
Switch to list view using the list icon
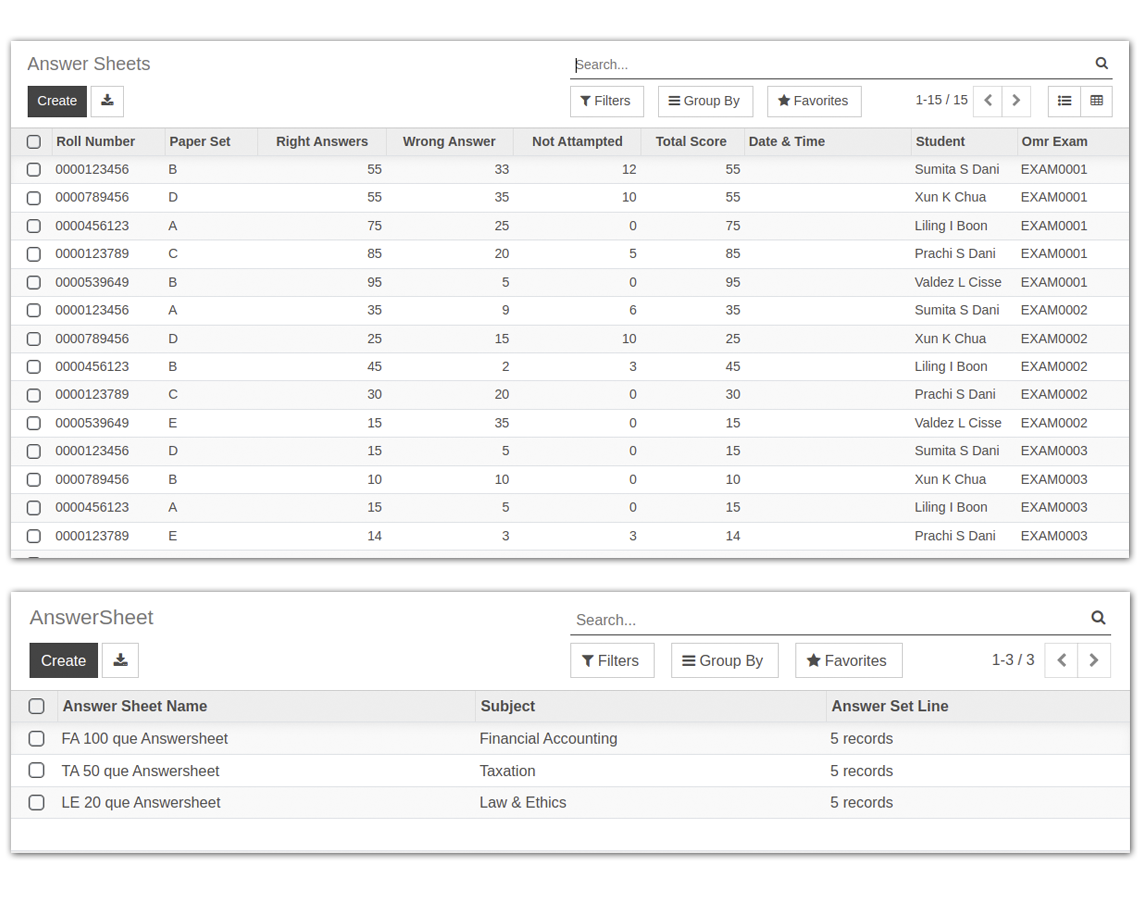(1064, 101)
